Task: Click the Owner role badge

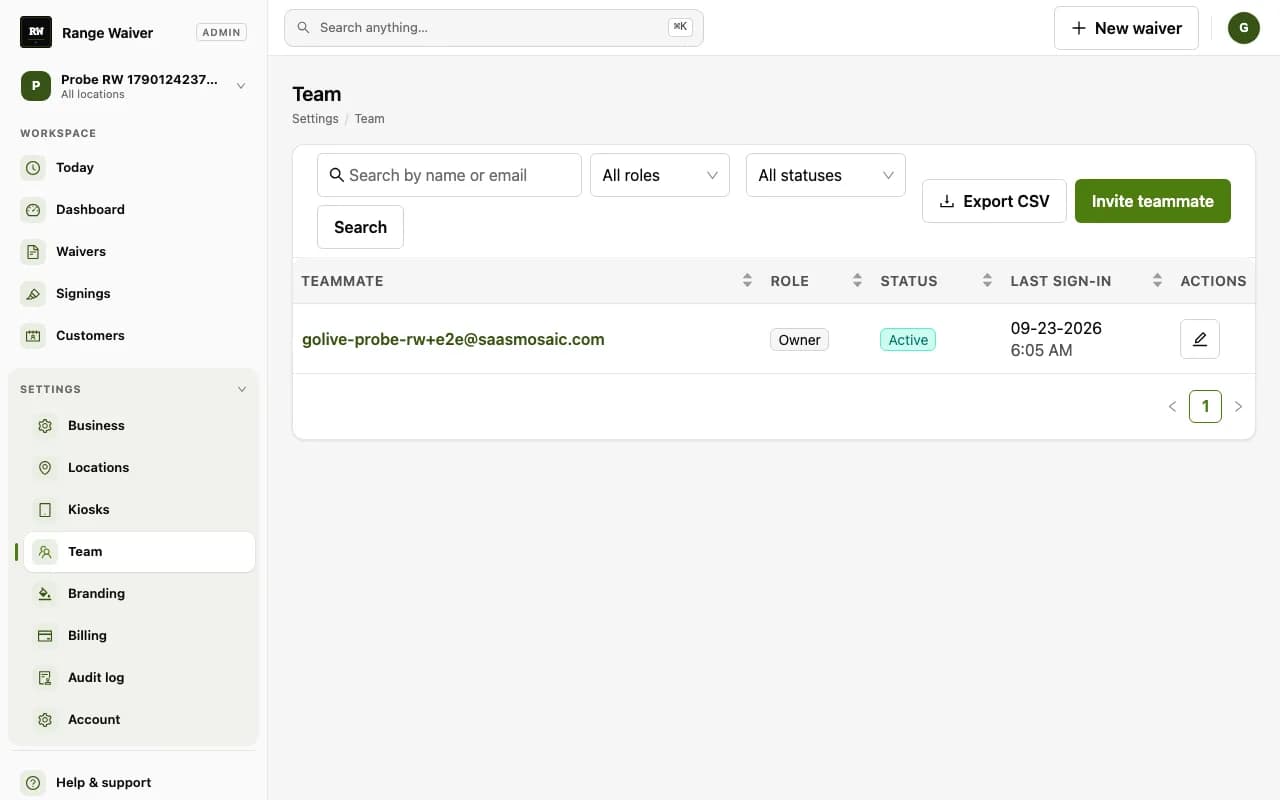Action: click(x=799, y=340)
